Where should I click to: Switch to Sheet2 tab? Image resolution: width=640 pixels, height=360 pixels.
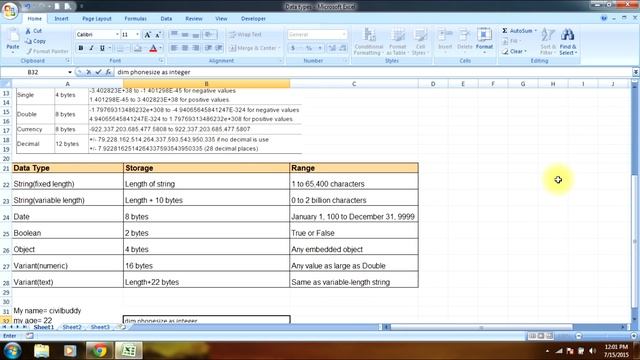(x=72, y=327)
